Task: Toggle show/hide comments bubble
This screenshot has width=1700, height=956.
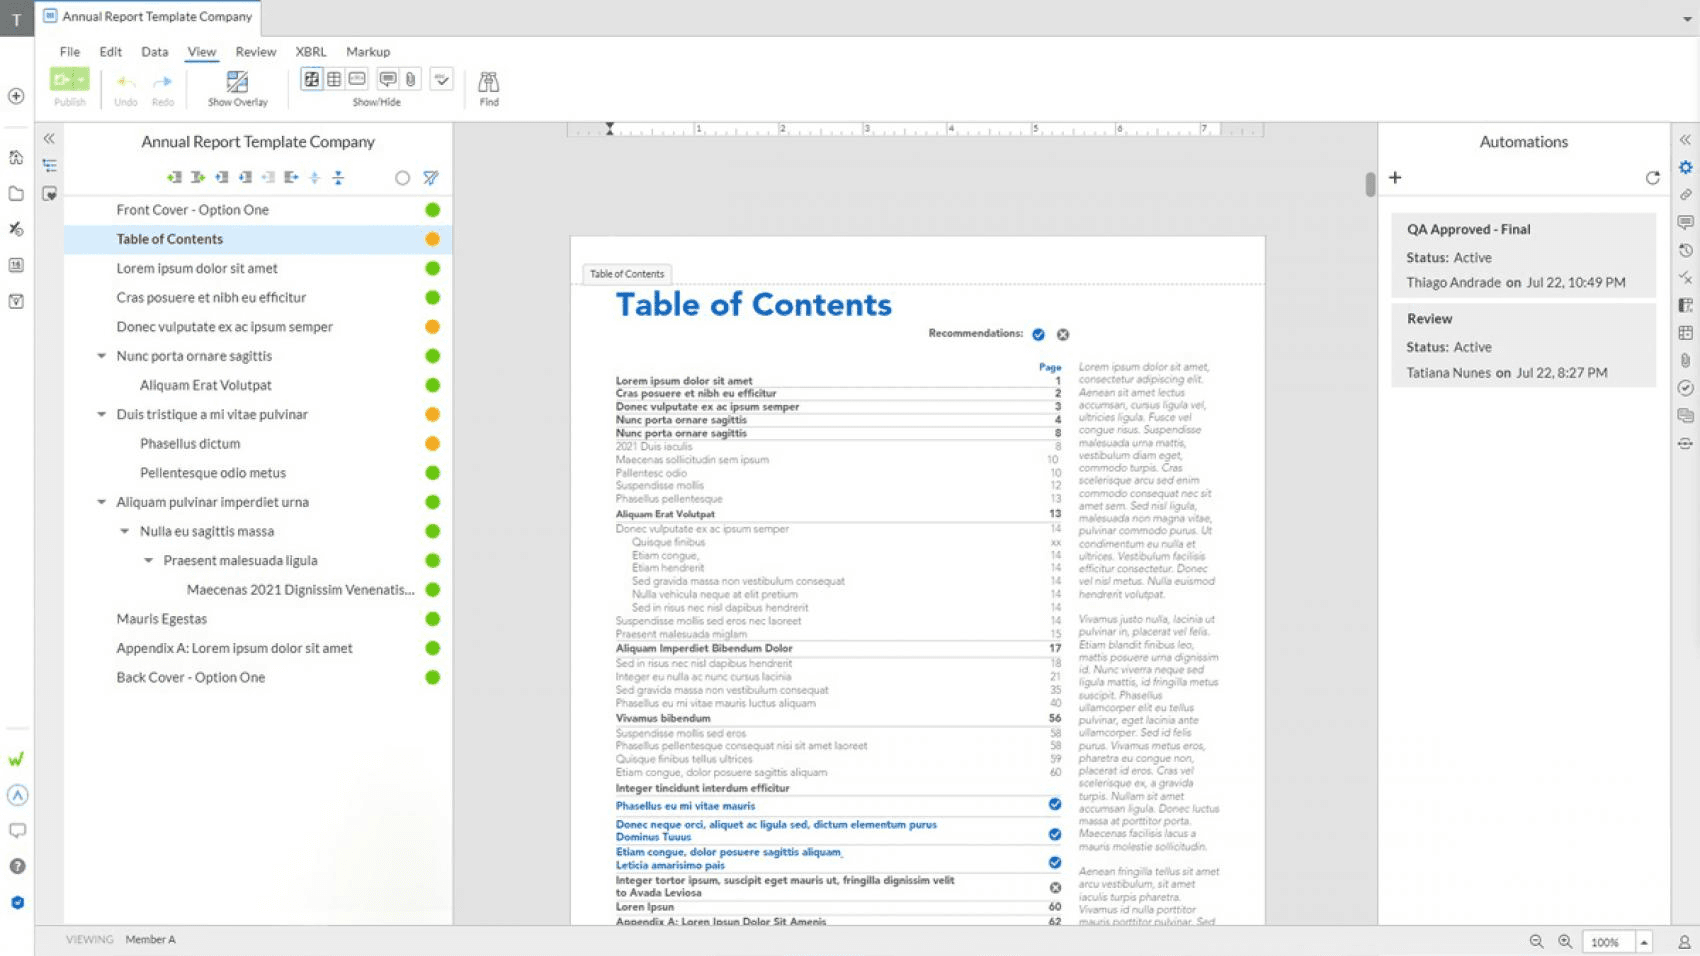Action: click(x=388, y=79)
